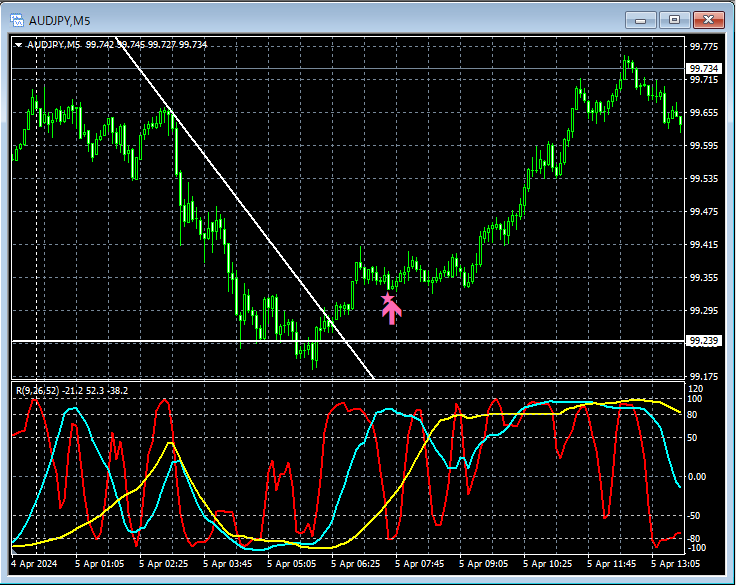The width and height of the screenshot is (737, 585).
Task: Click the AUDJPY,M5 OHLC price label
Action: [117, 45]
